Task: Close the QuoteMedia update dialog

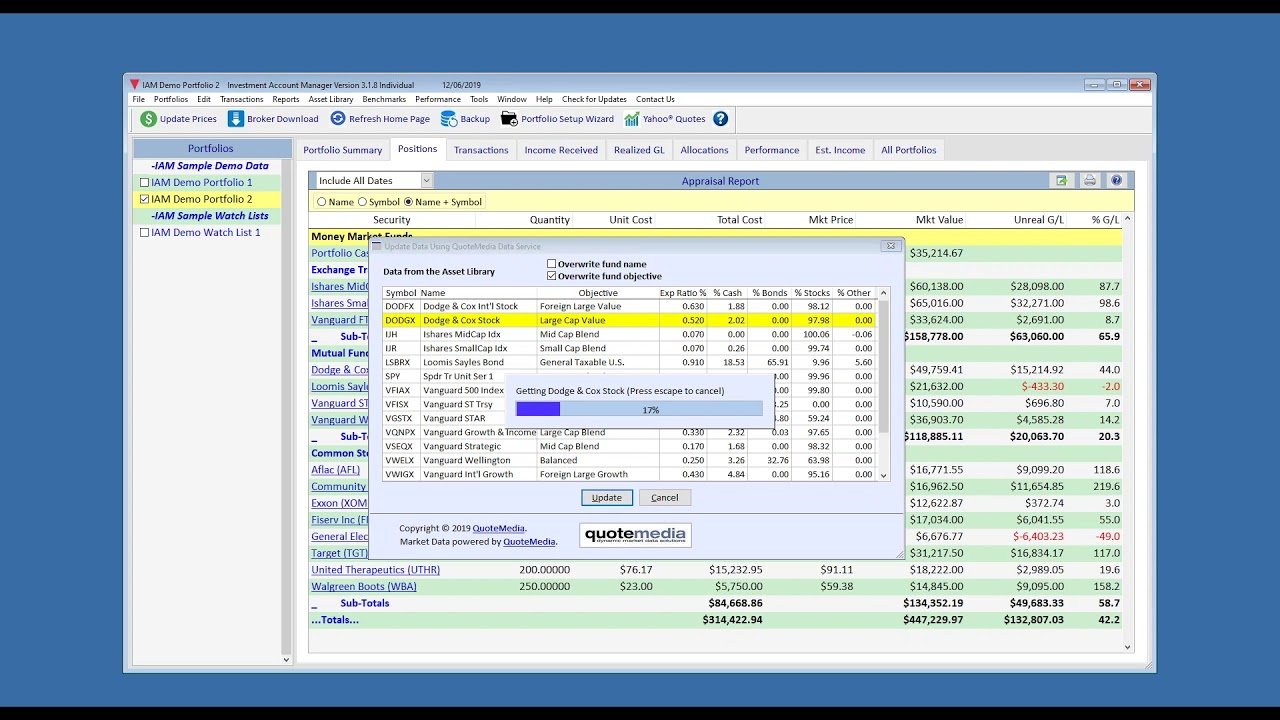Action: click(x=890, y=246)
